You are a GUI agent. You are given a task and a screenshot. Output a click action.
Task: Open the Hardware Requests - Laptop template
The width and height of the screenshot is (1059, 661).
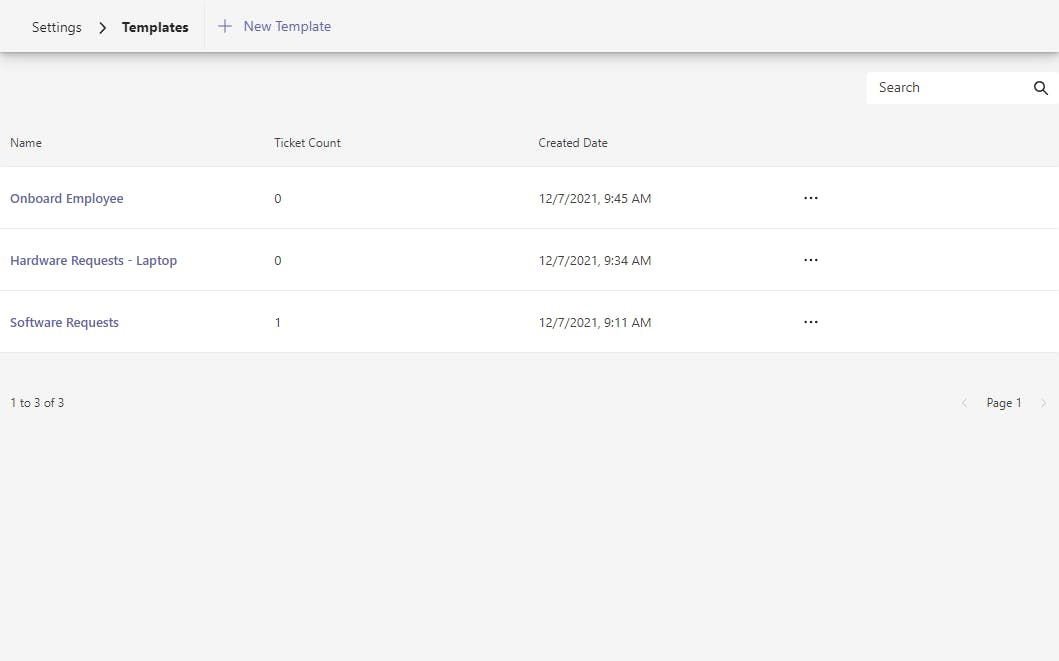(93, 260)
